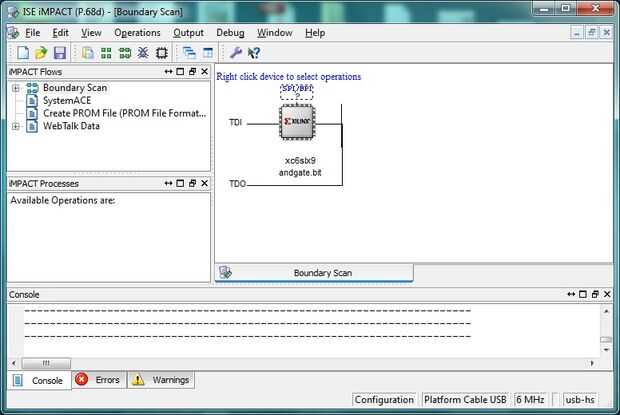The image size is (620, 415).
Task: Select Create PROM File flow item
Action: pos(125,113)
